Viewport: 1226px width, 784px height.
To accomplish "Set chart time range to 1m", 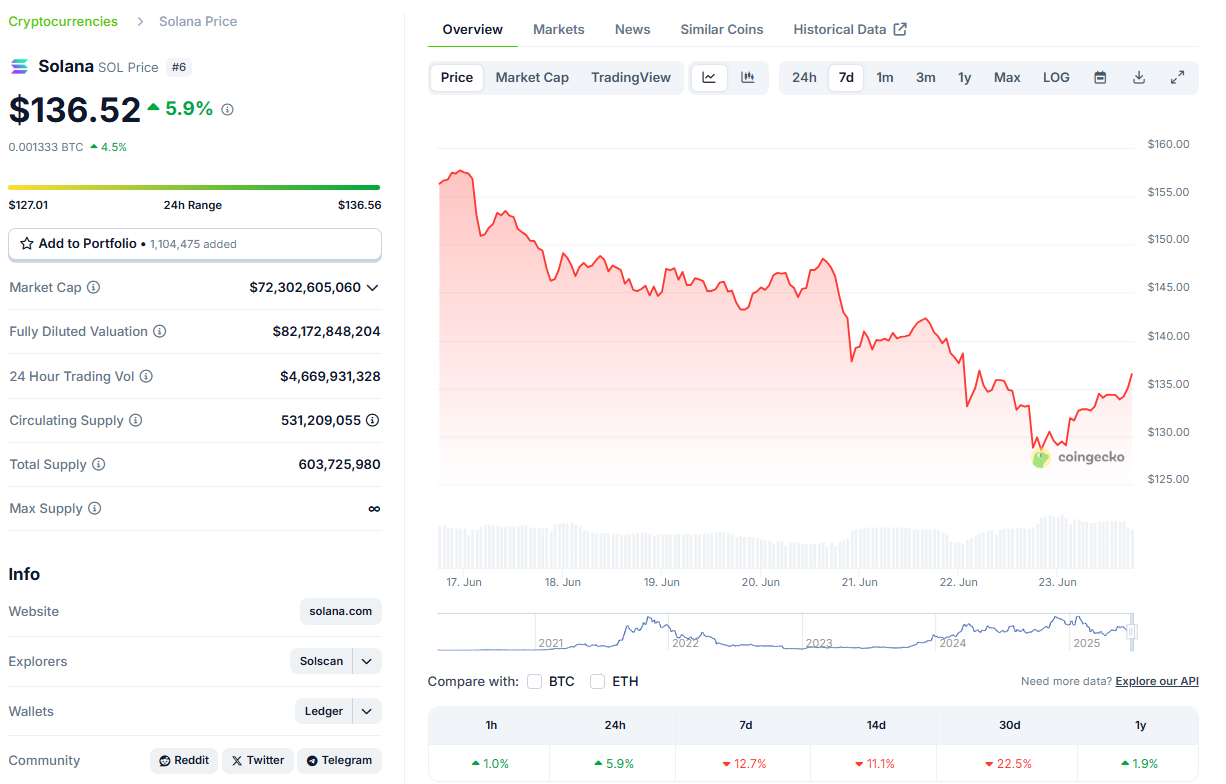I will coord(885,78).
